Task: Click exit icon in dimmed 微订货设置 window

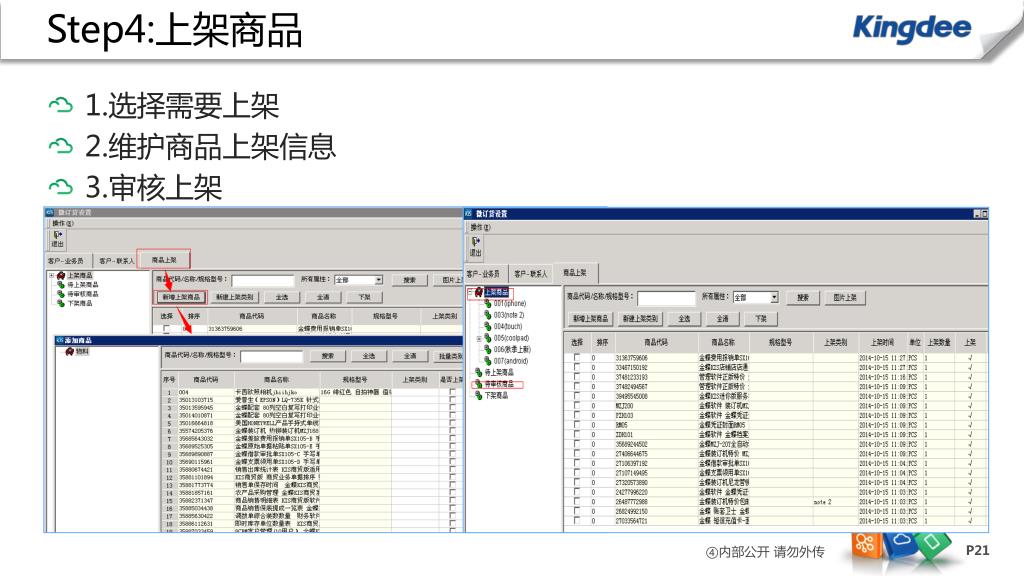Action: [x=57, y=235]
